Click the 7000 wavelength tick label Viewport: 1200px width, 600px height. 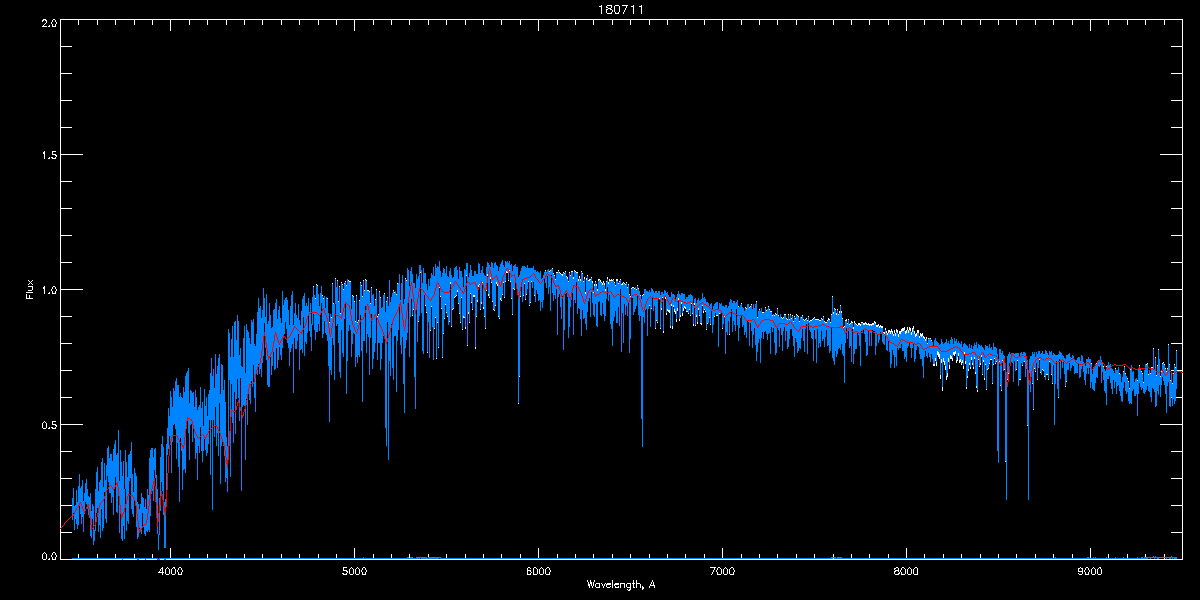click(x=722, y=572)
